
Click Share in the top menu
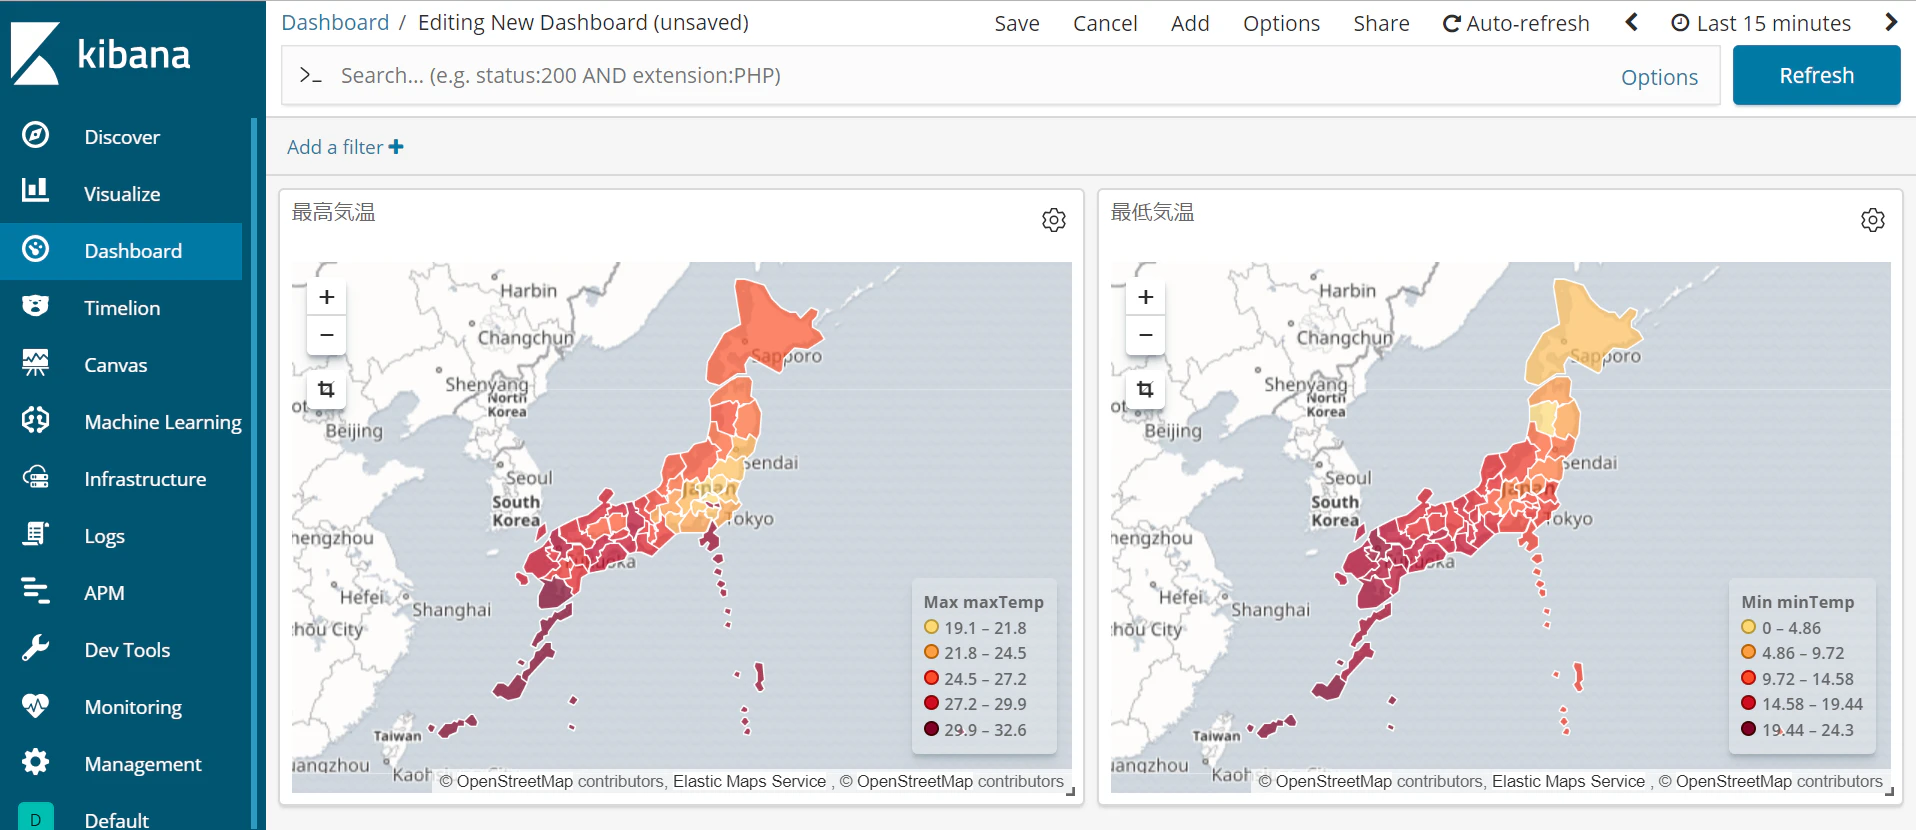1381,23
